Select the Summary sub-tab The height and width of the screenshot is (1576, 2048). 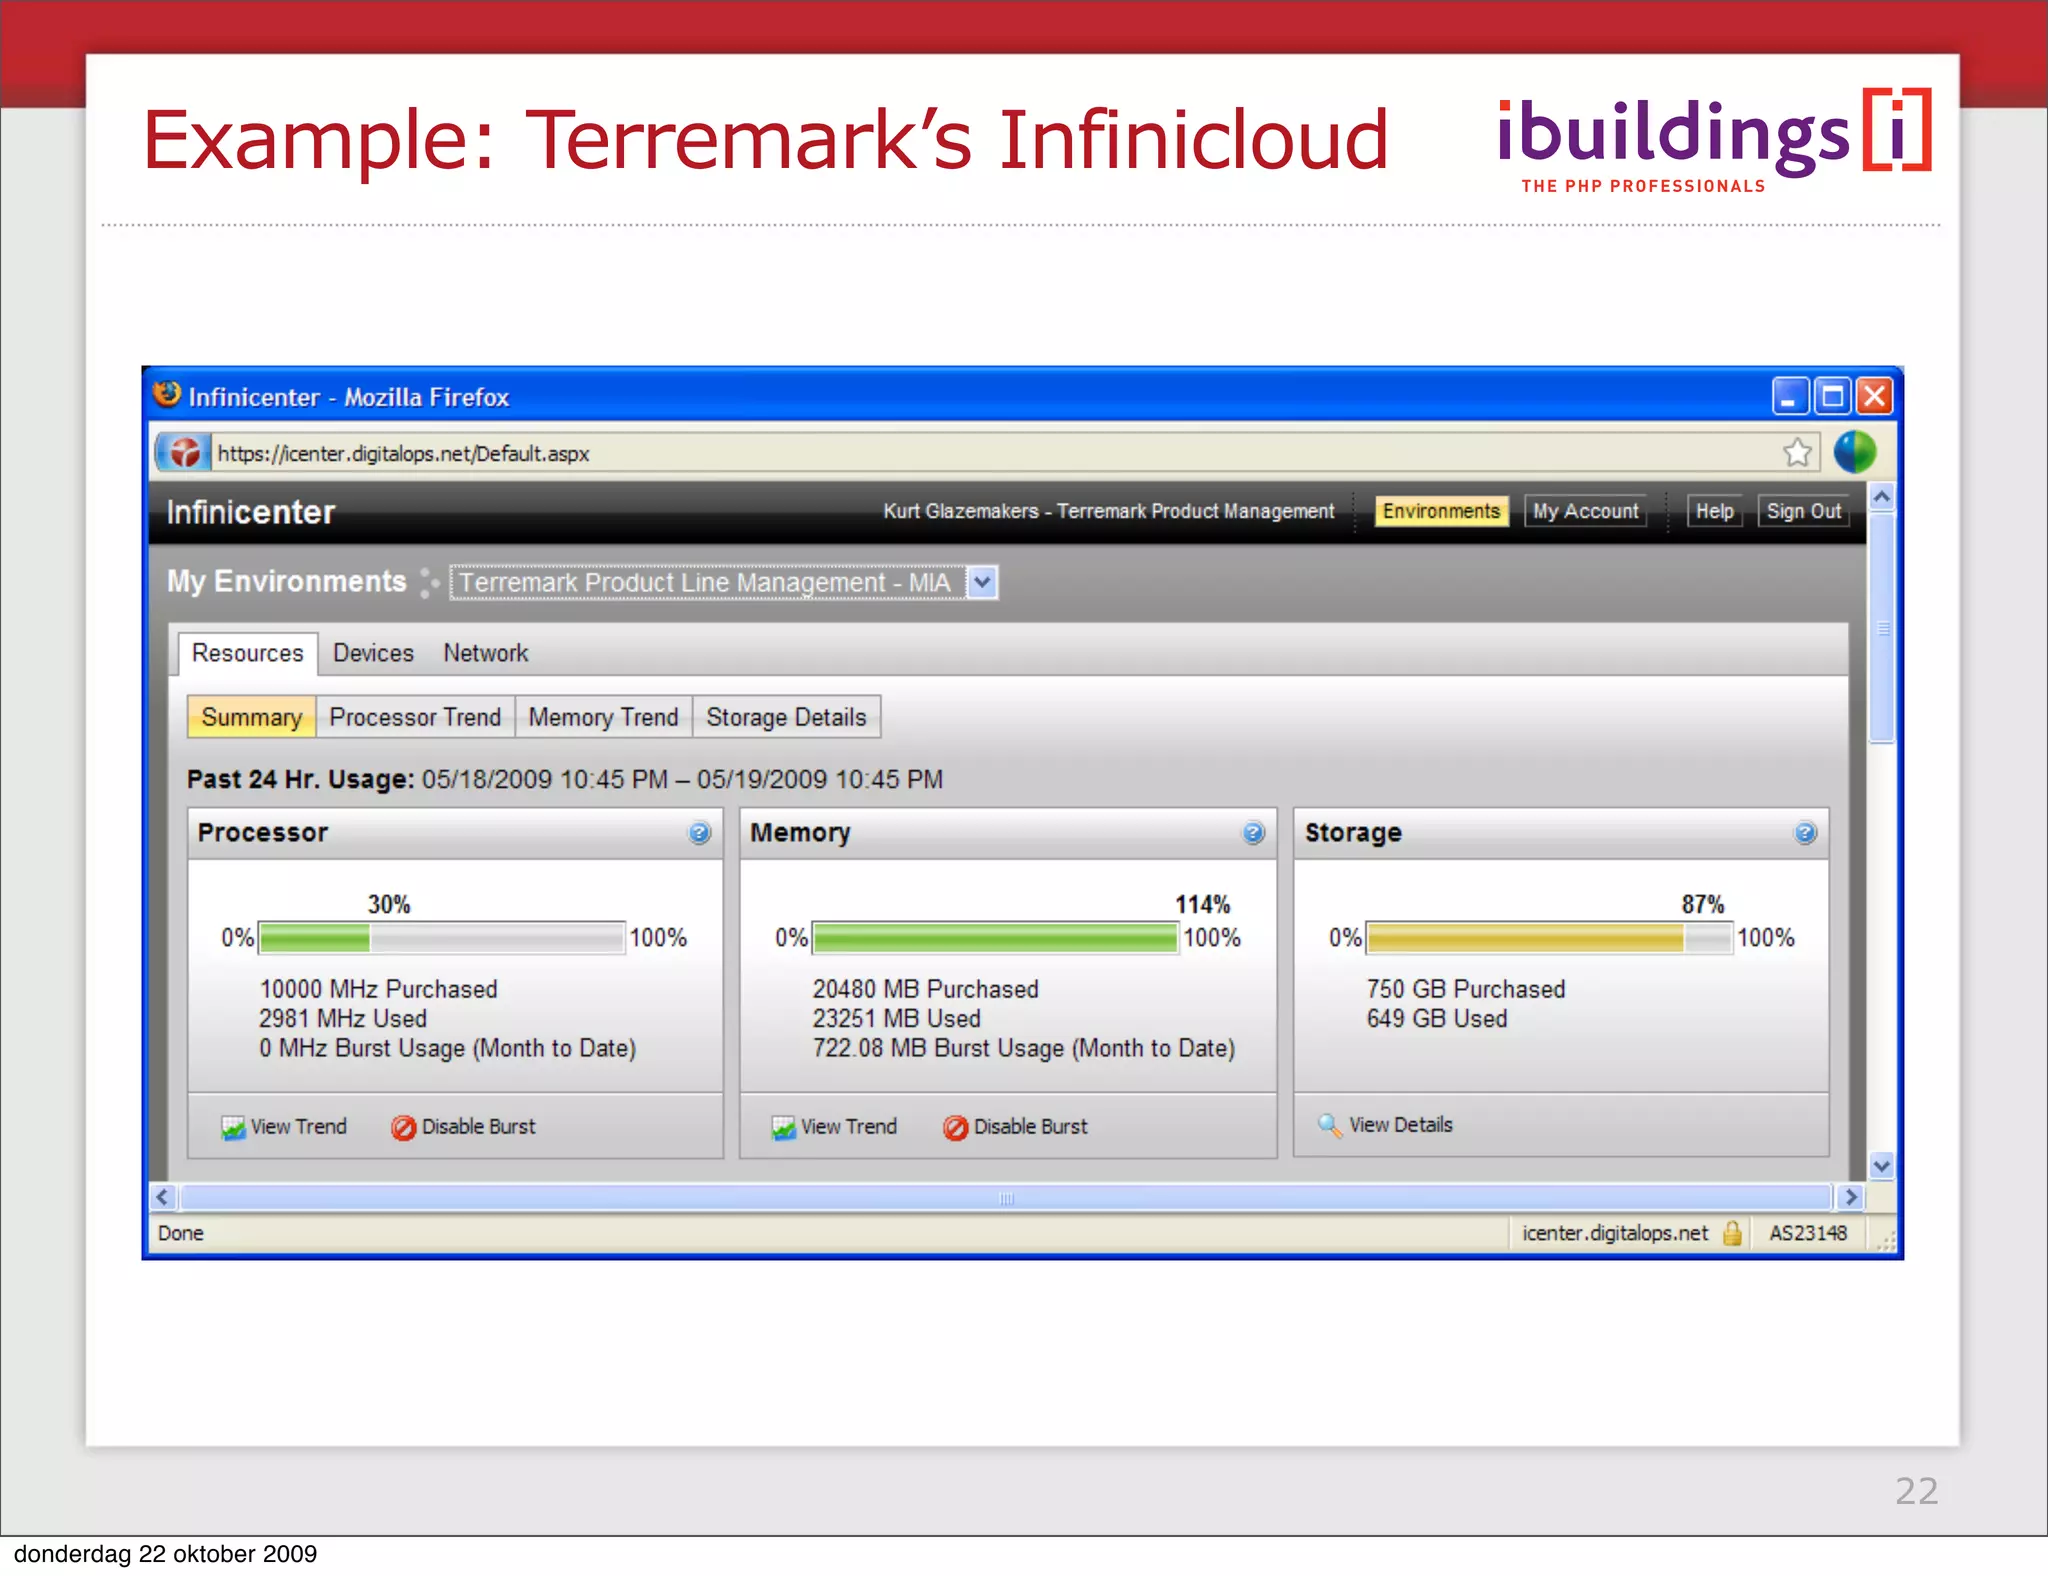pyautogui.click(x=251, y=717)
